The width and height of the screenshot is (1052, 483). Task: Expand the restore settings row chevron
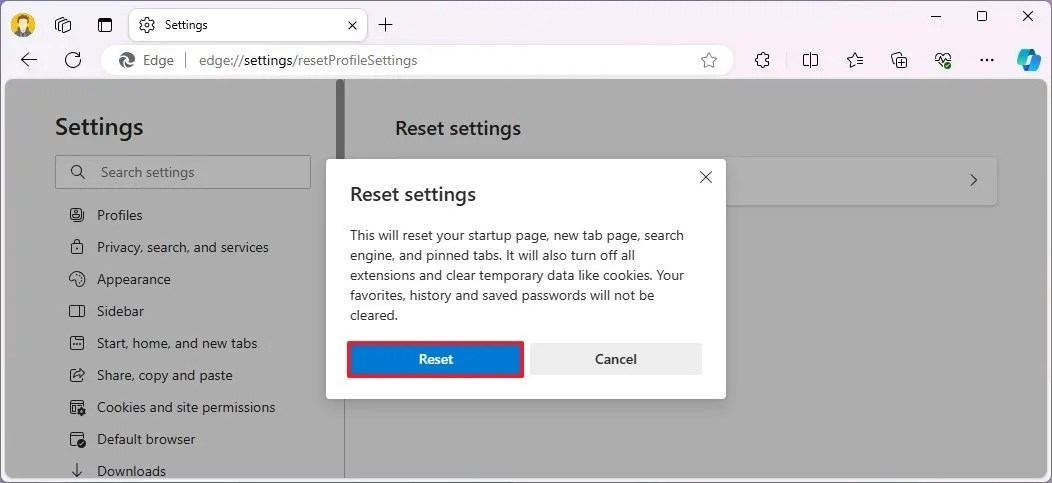pyautogui.click(x=974, y=180)
